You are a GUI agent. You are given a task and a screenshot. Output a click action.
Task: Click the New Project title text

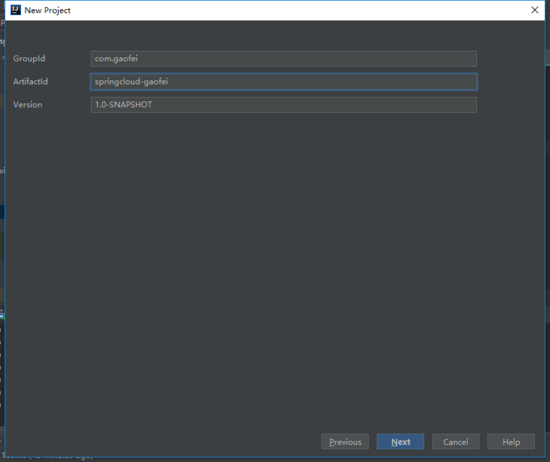pyautogui.click(x=47, y=11)
